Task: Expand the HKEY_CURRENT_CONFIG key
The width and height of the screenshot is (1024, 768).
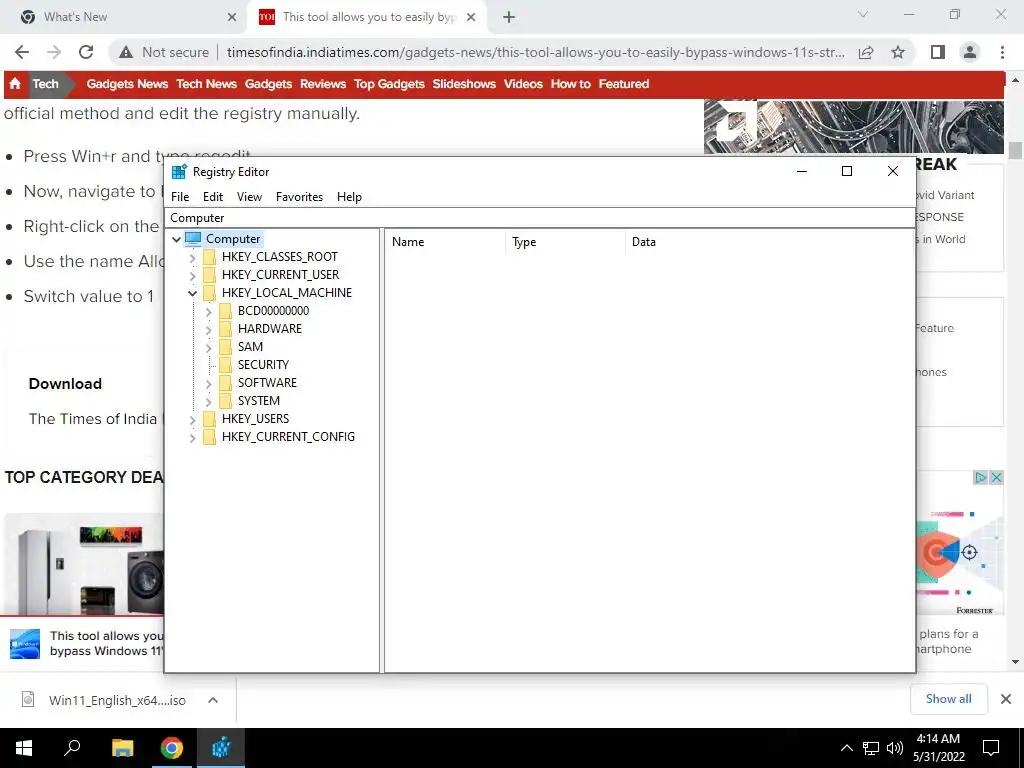Action: click(192, 438)
